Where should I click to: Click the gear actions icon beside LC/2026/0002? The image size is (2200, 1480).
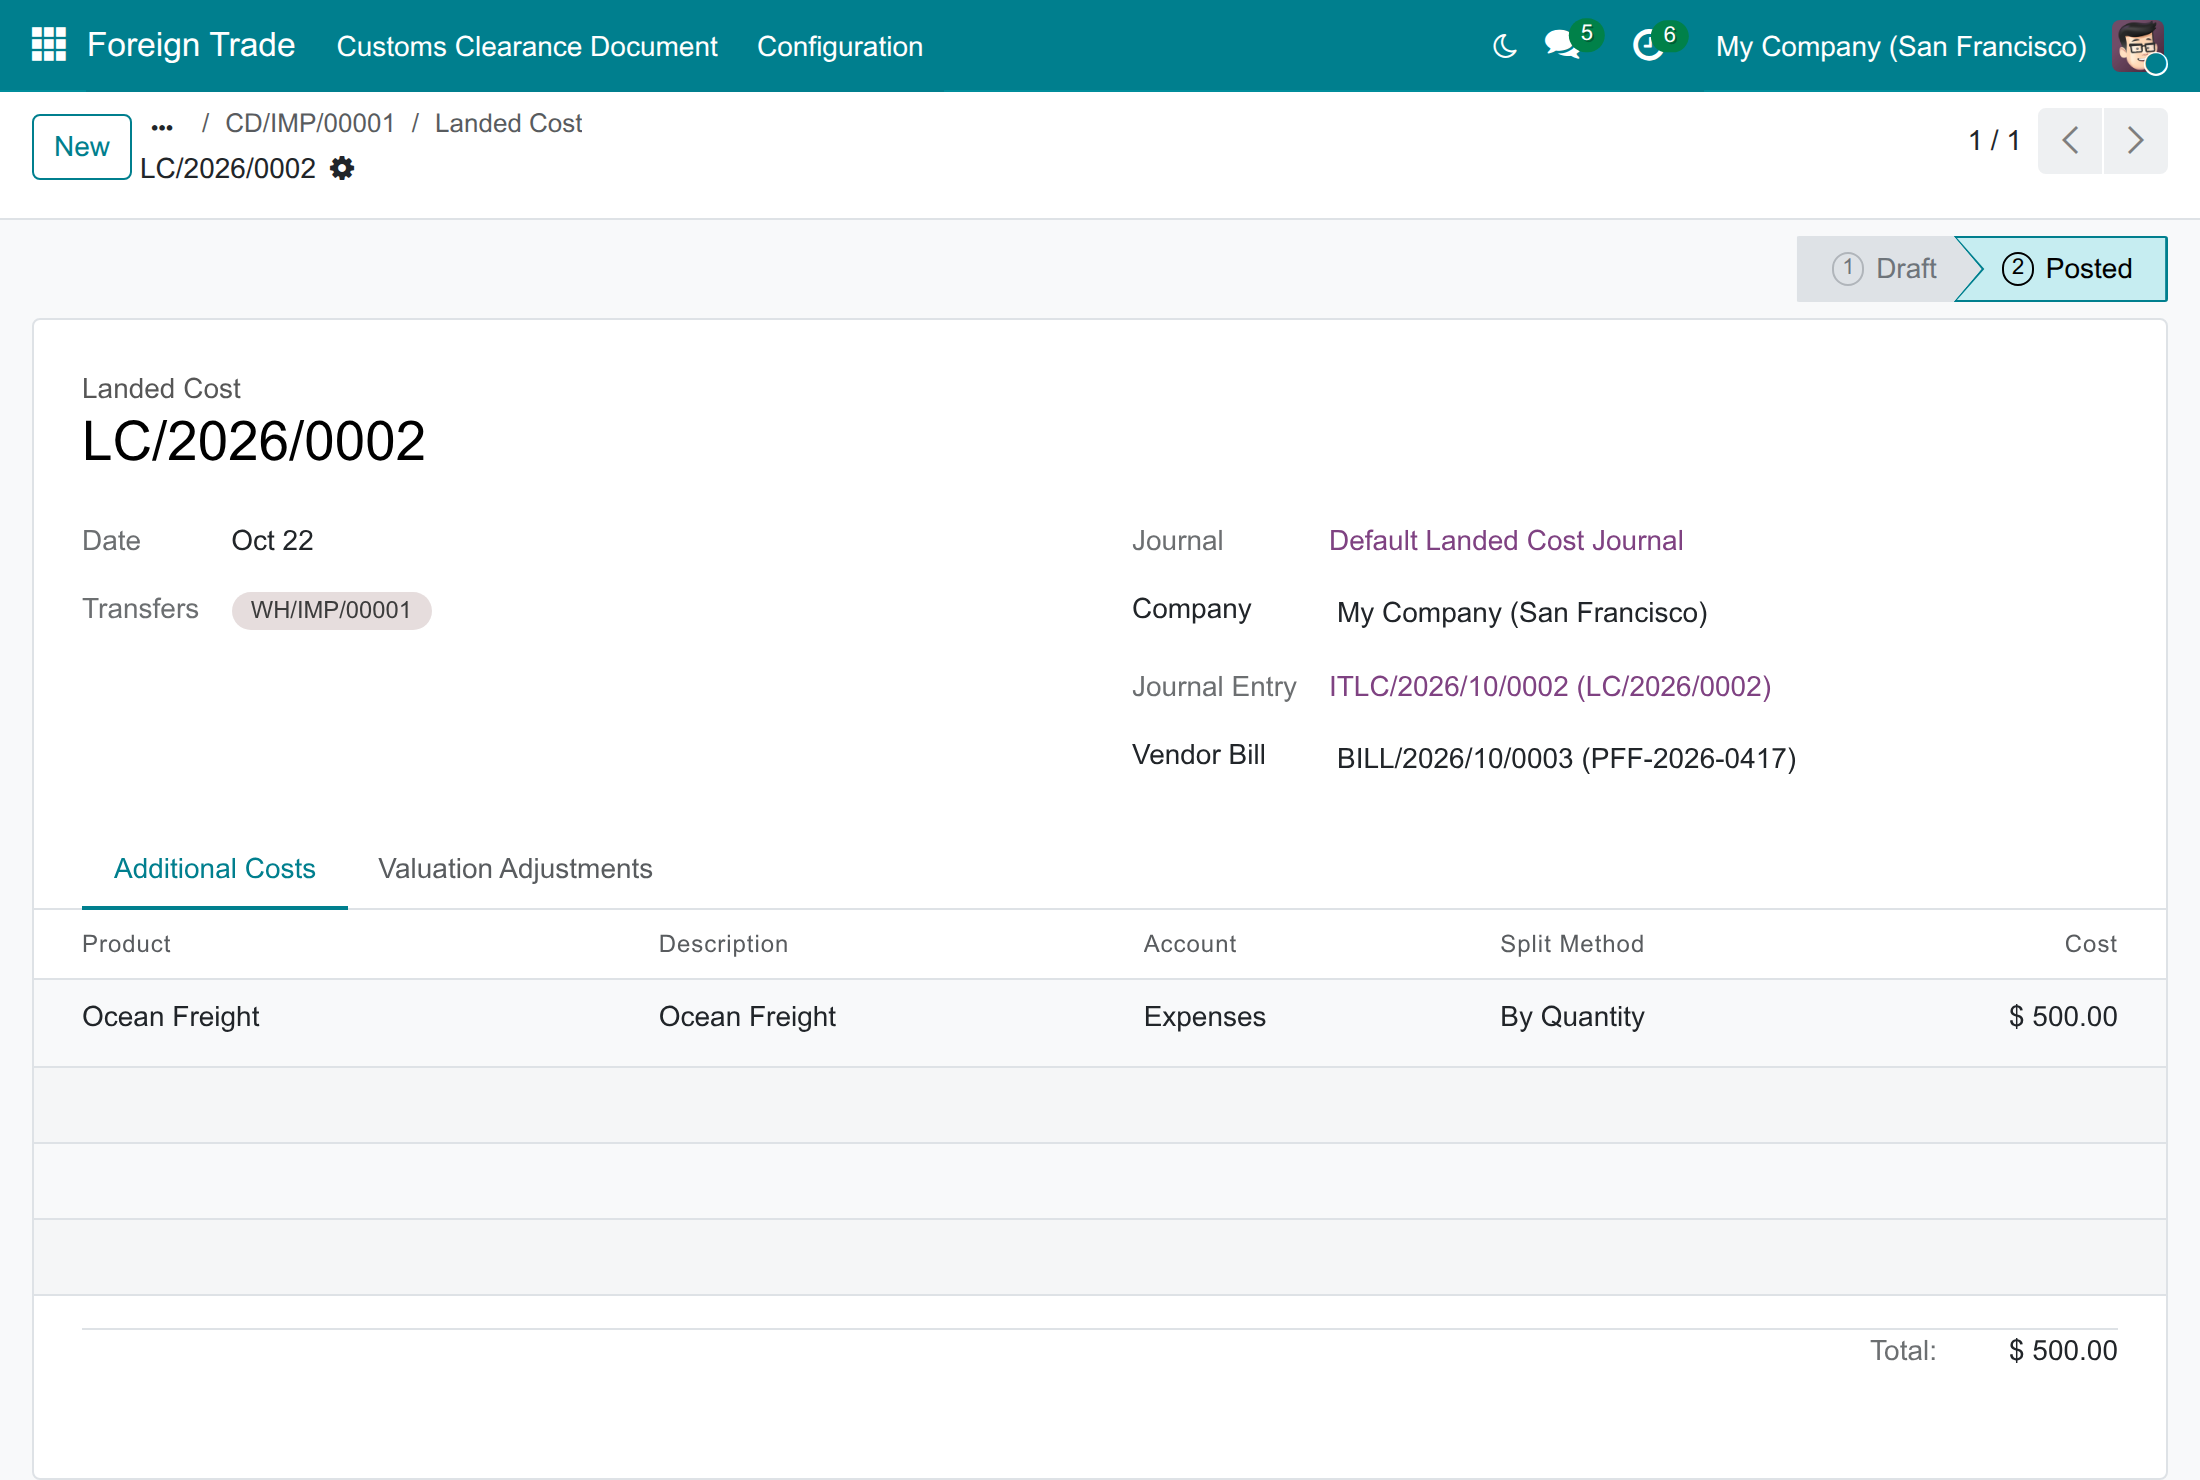click(x=342, y=168)
